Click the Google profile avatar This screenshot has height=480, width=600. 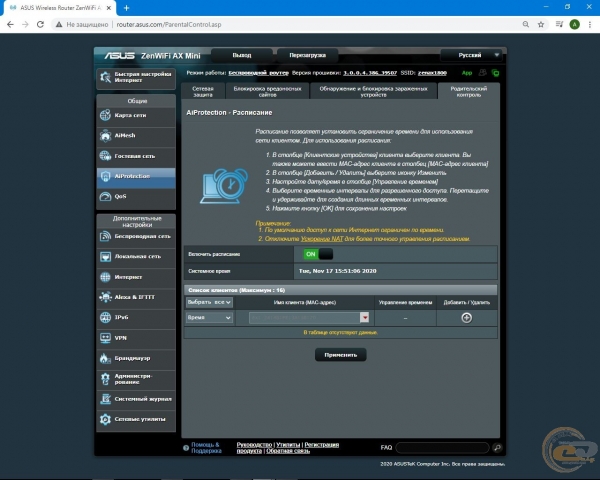[574, 24]
